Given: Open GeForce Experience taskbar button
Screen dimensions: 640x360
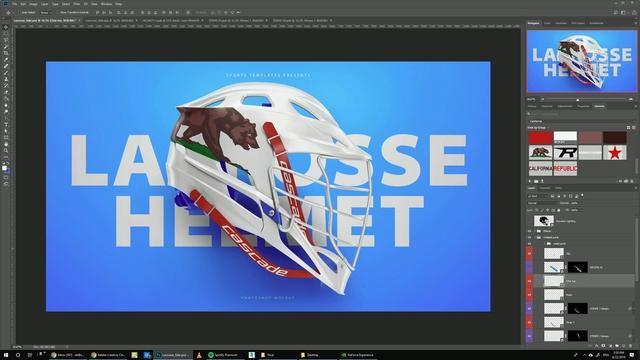Looking at the screenshot, I should click(x=358, y=355).
